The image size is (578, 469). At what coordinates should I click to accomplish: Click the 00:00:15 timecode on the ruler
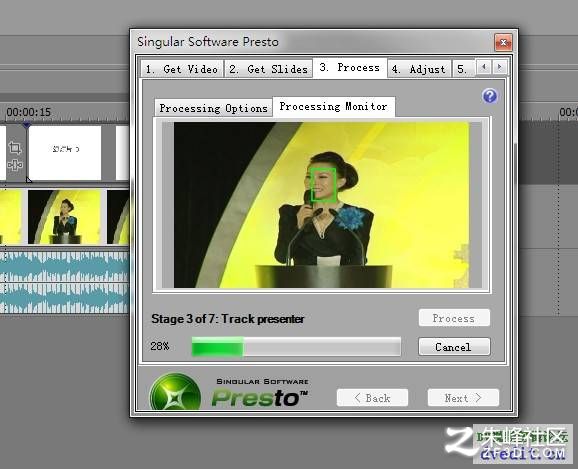[x=29, y=112]
